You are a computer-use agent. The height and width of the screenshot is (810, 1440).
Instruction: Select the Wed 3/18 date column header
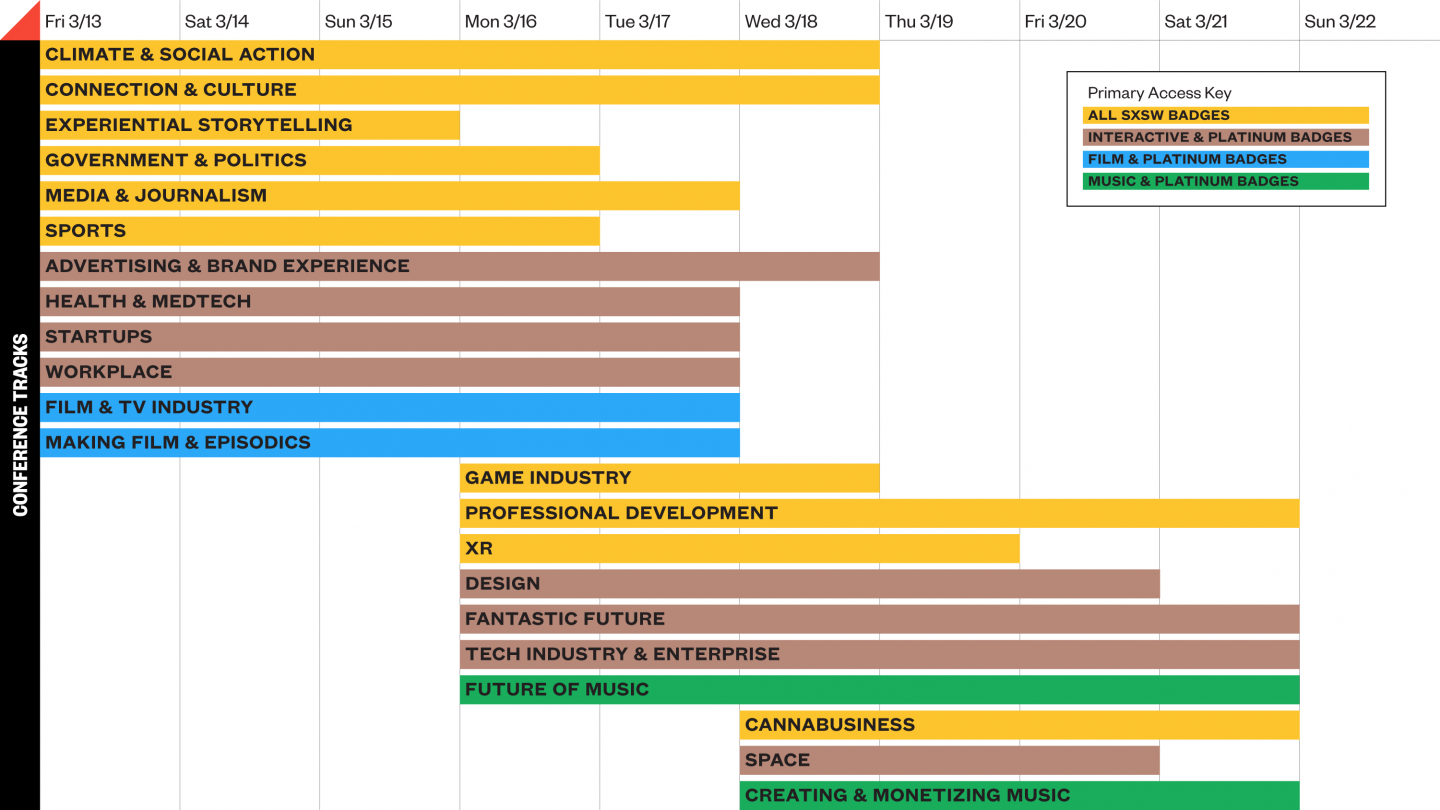(782, 21)
